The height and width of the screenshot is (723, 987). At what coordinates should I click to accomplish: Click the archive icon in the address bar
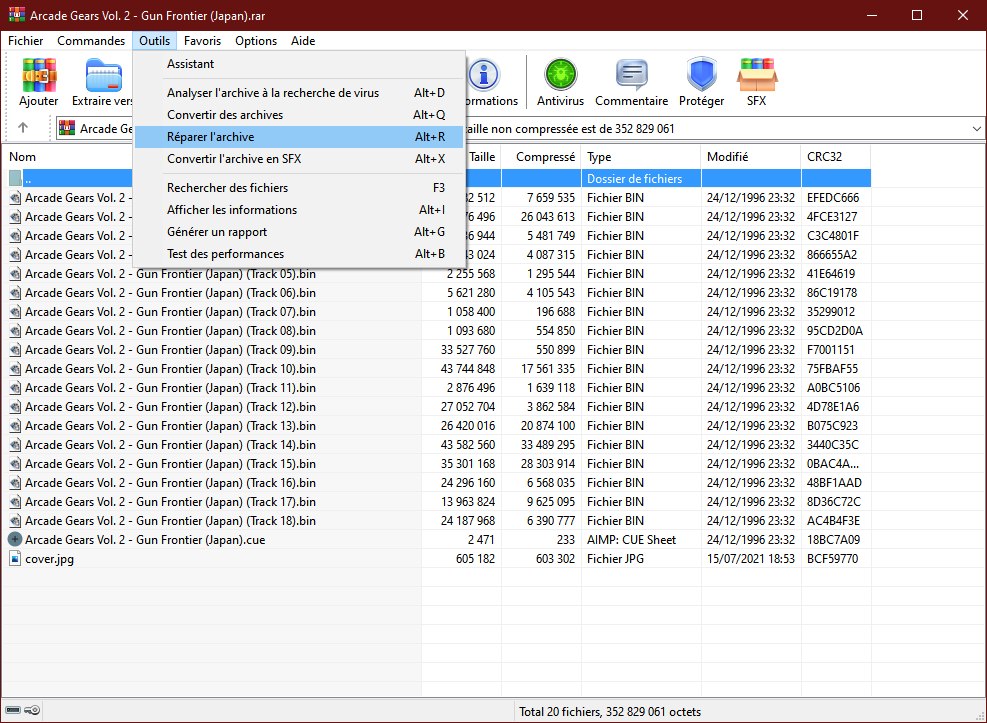coord(67,128)
